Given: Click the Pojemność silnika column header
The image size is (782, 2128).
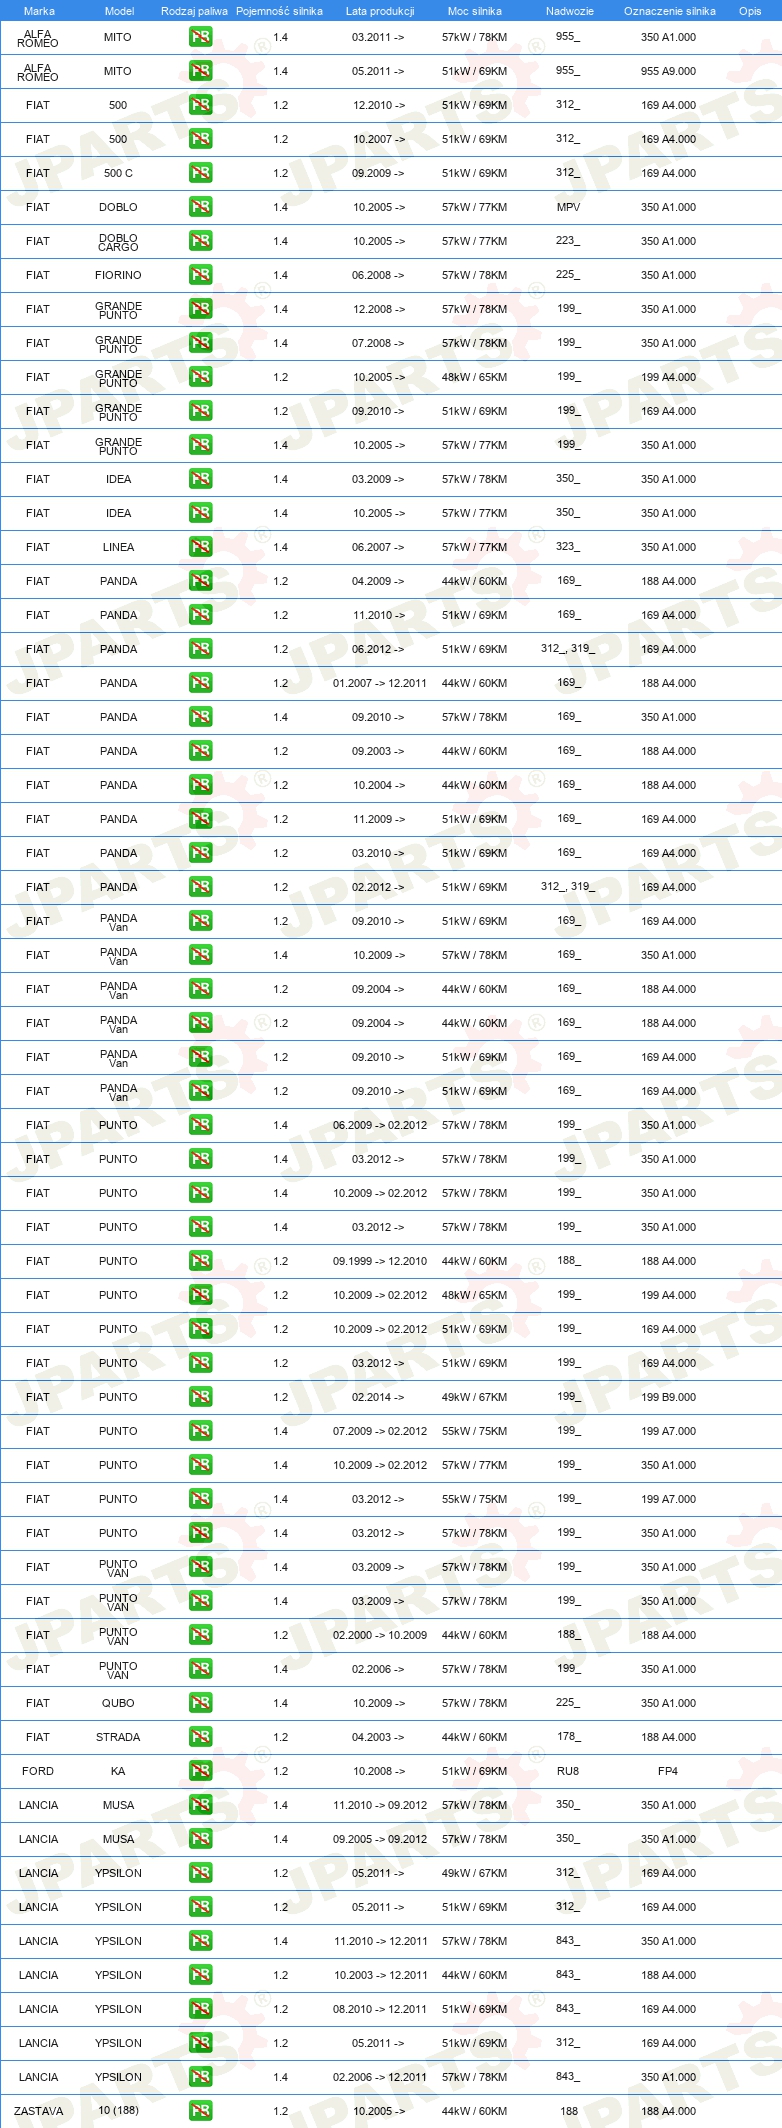Looking at the screenshot, I should (279, 11).
